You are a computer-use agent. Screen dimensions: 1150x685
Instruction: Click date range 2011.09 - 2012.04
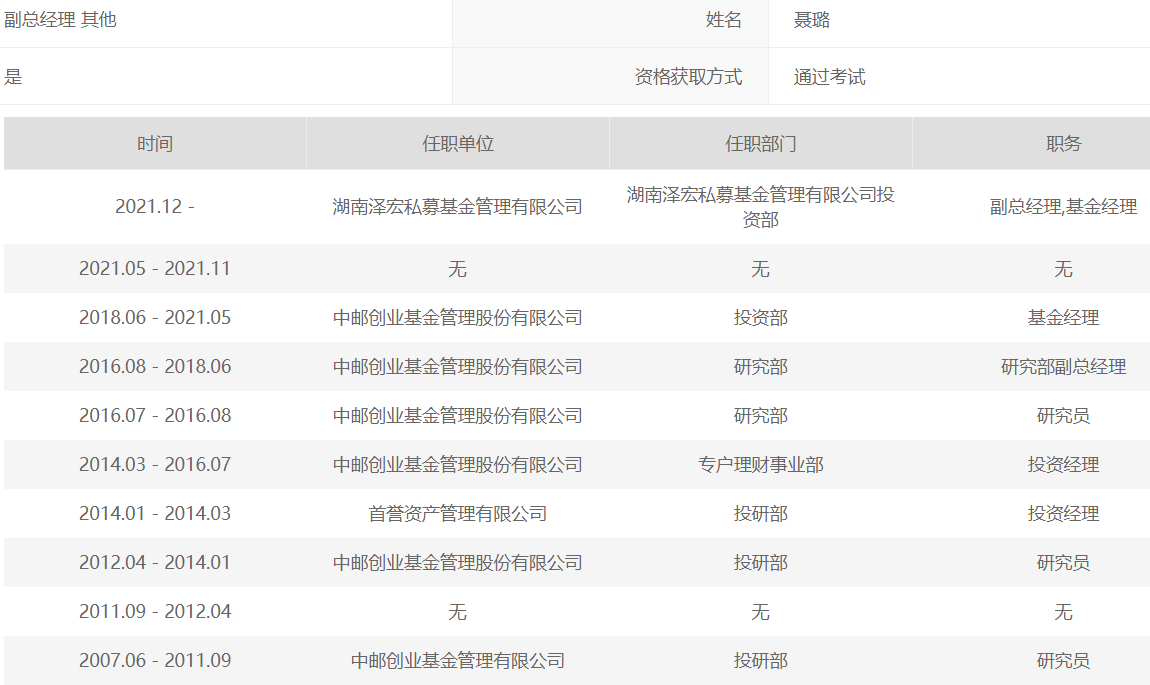(155, 612)
